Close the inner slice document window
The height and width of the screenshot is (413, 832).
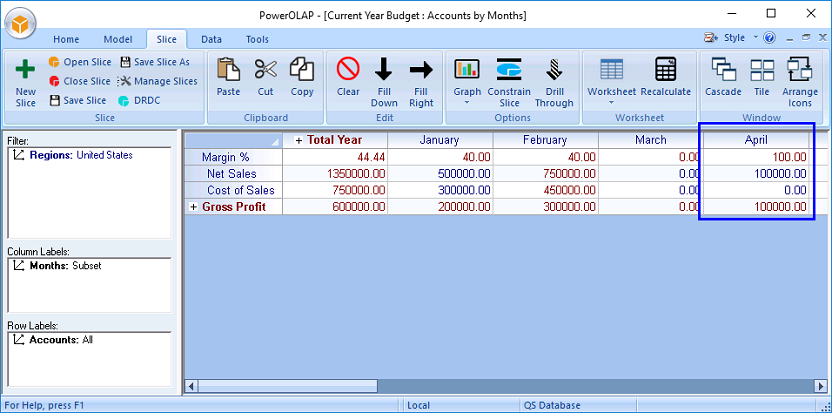click(822, 38)
